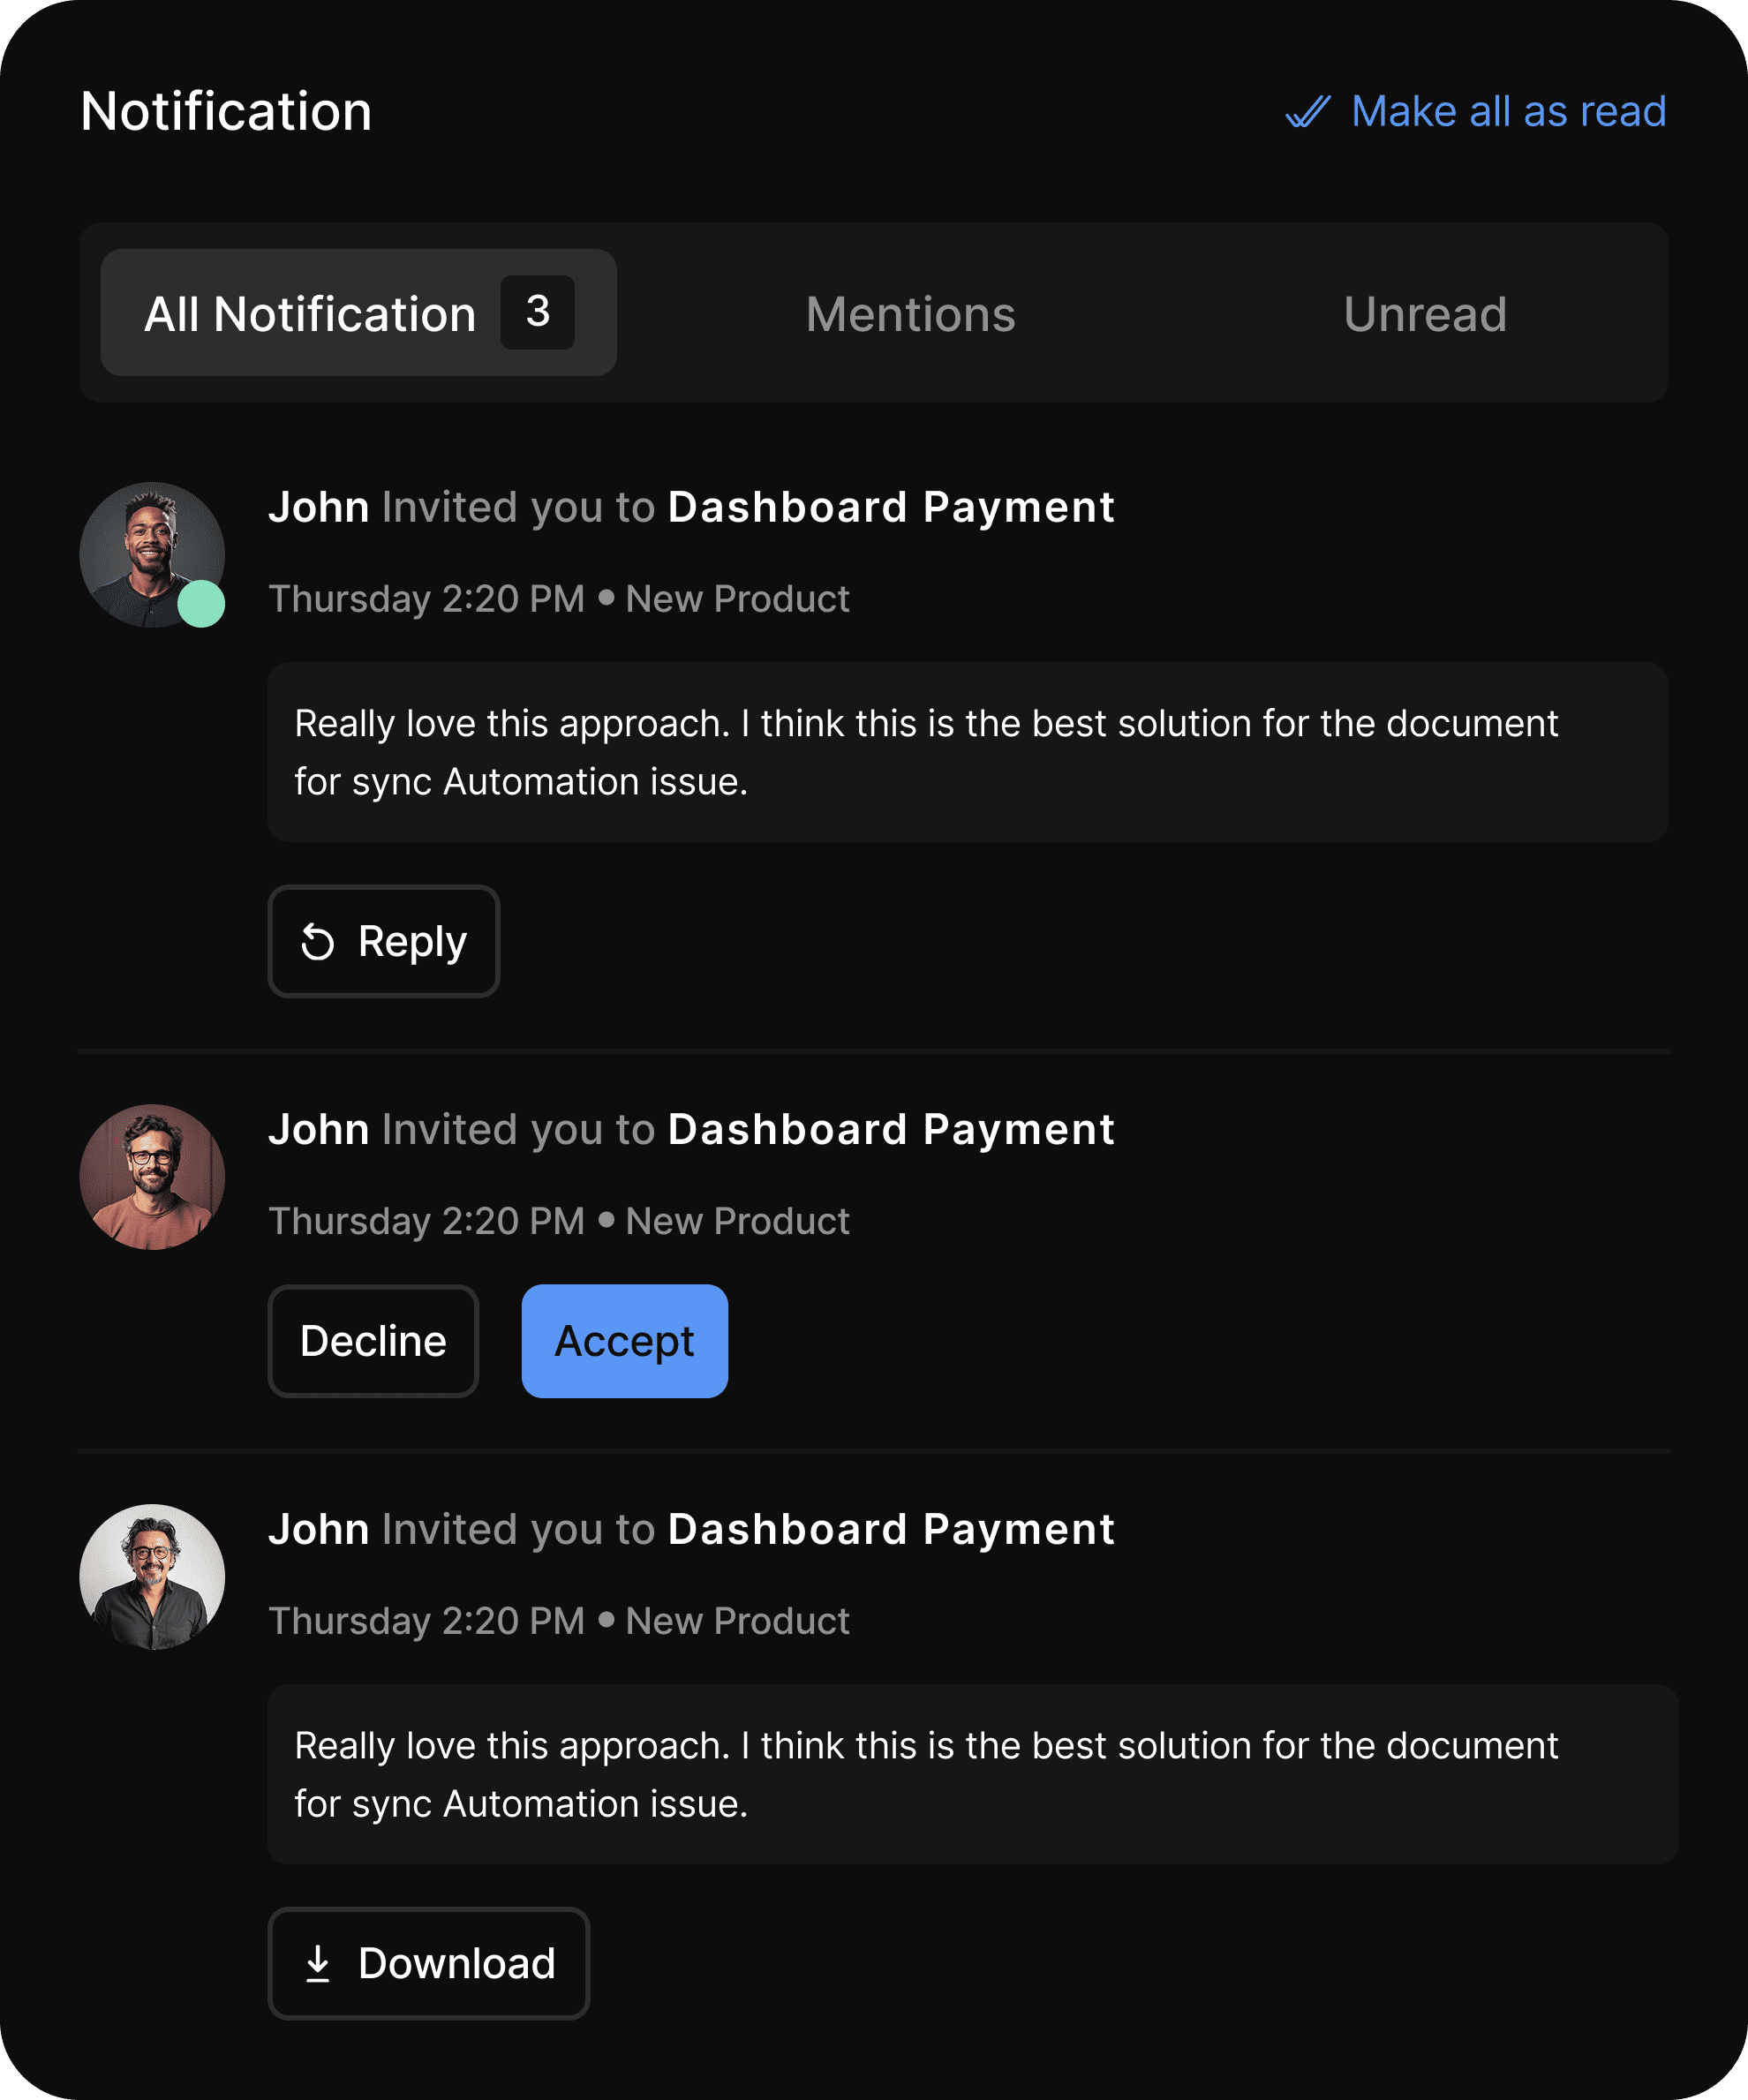Click Make all as read link
The width and height of the screenshot is (1748, 2100).
1507,111
